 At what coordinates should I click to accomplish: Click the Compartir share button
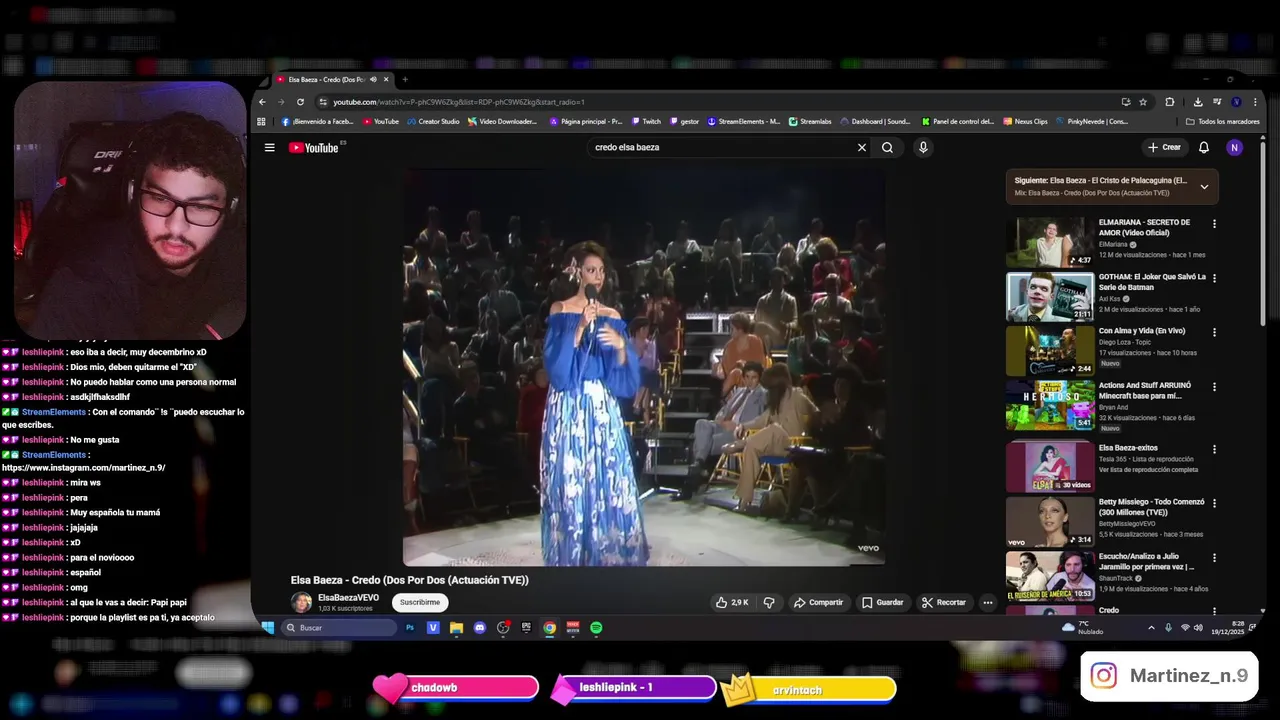click(x=818, y=602)
